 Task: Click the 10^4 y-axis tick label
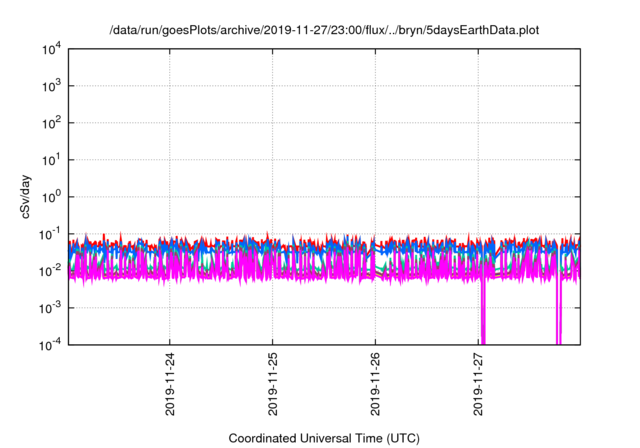[x=52, y=49]
